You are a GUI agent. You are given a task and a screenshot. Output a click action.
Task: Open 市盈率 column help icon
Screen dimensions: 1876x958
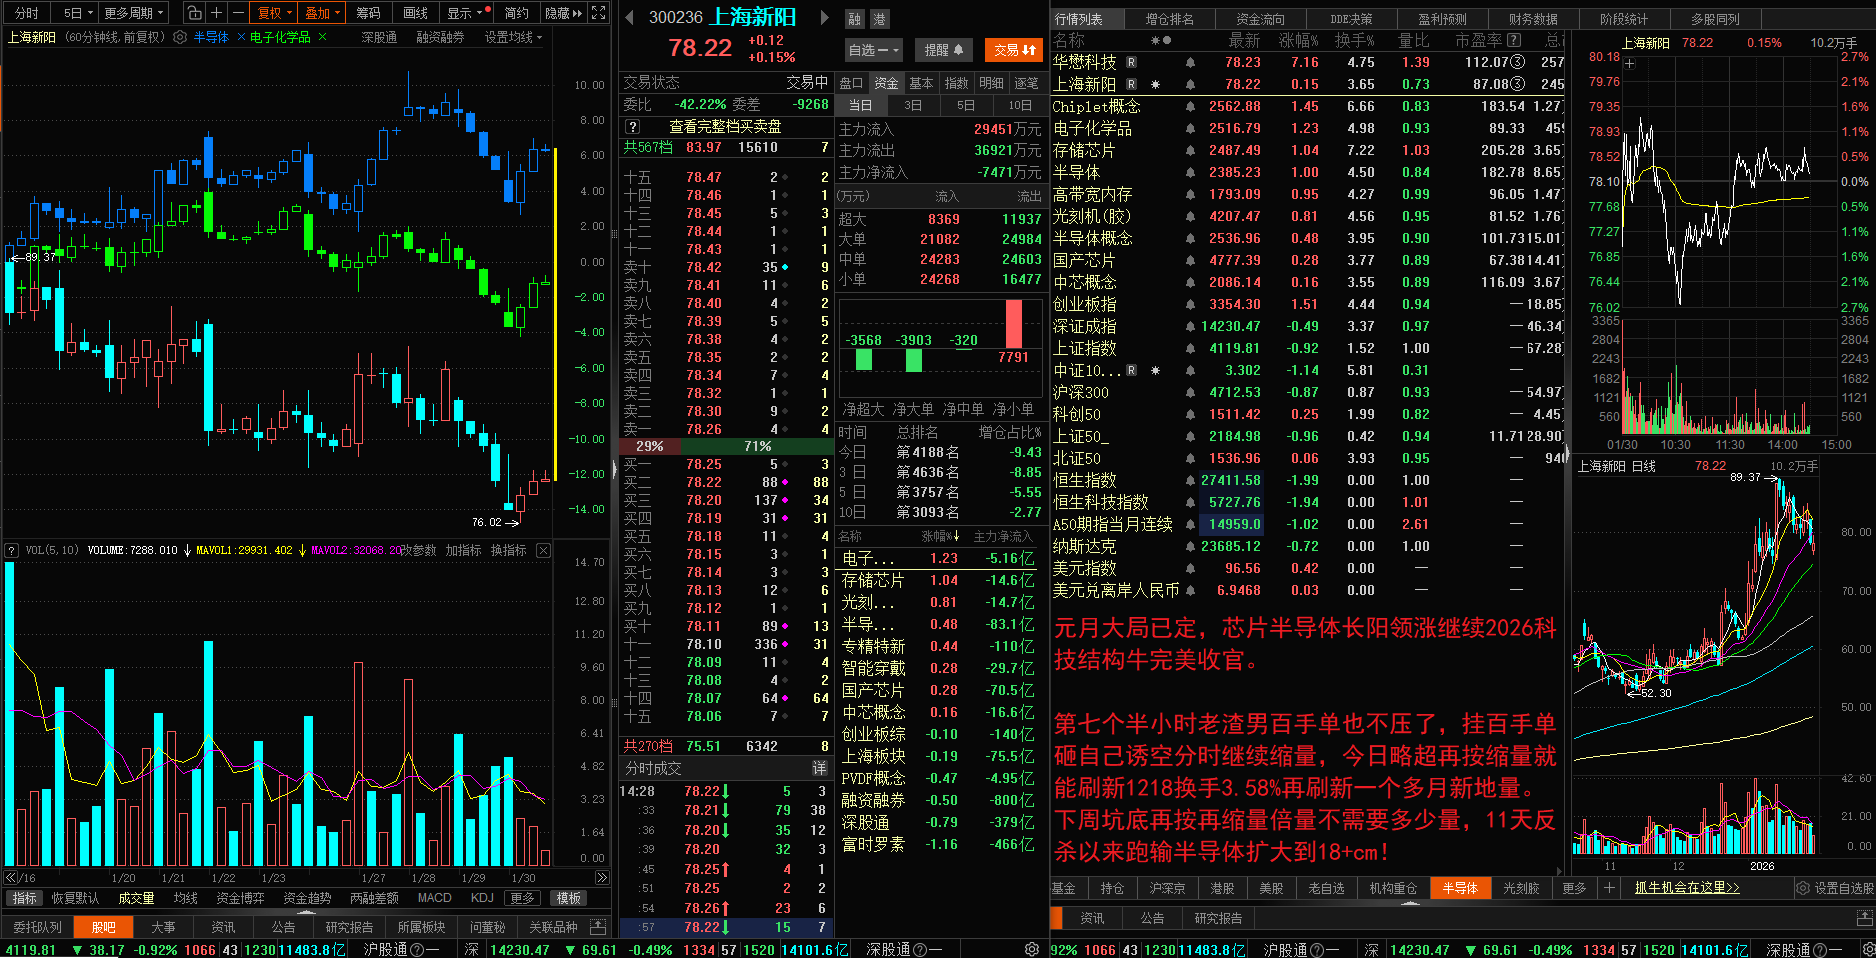tap(1514, 40)
